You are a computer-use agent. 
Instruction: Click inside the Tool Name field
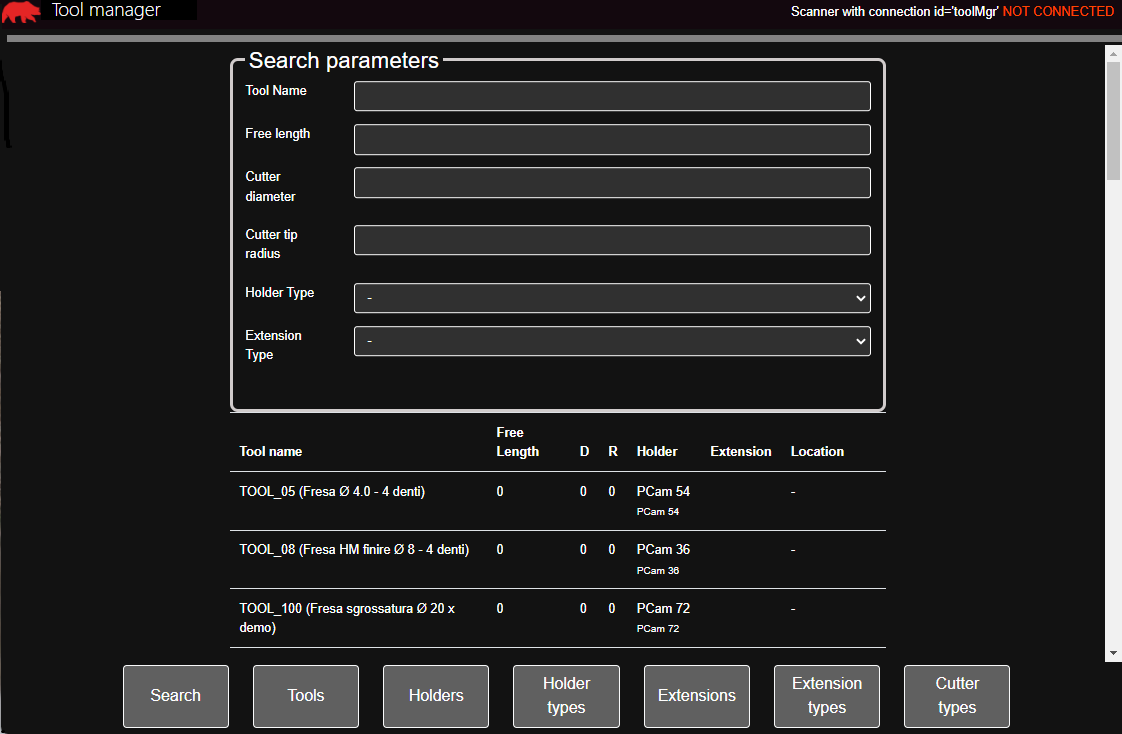tap(612, 96)
